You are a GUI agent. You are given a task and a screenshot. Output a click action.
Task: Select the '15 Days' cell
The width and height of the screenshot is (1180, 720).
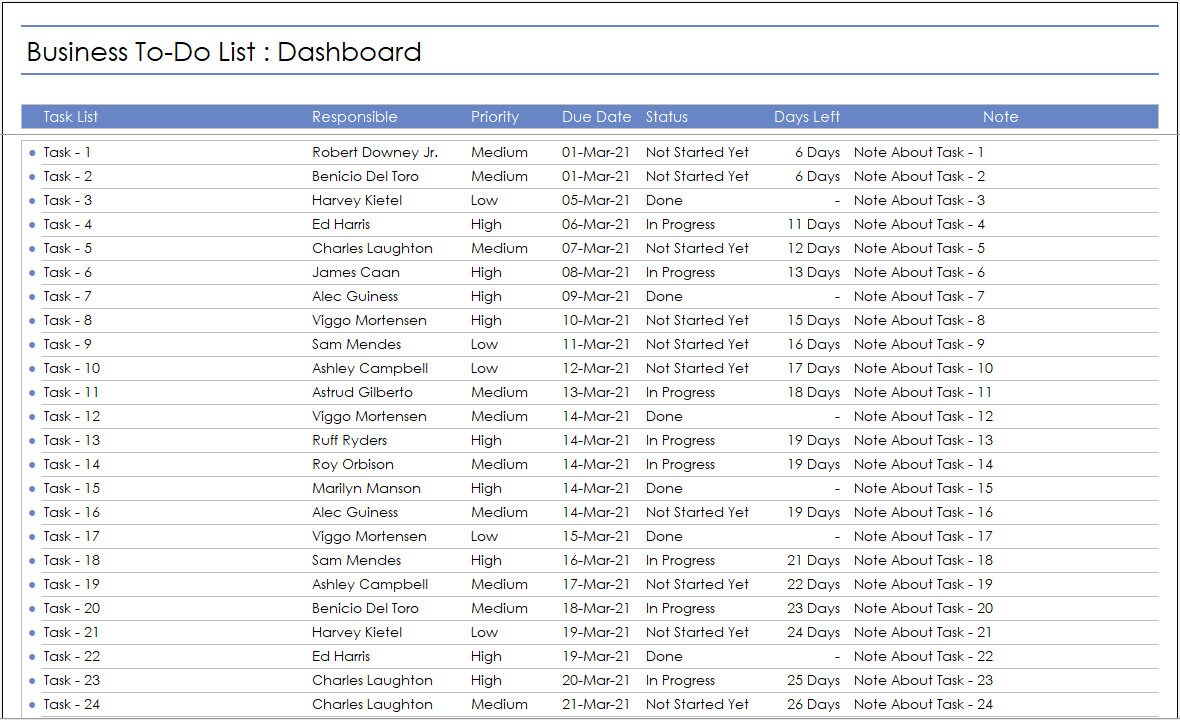[814, 321]
